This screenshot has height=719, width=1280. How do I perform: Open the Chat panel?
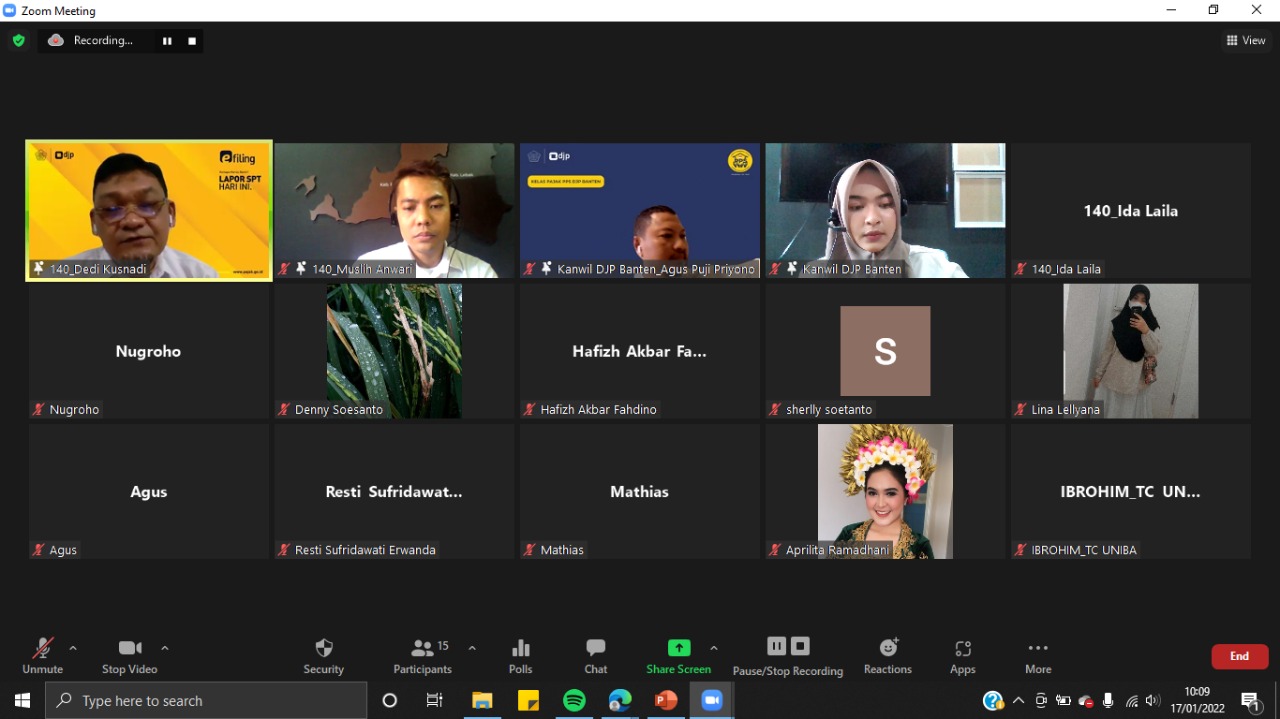pos(595,656)
